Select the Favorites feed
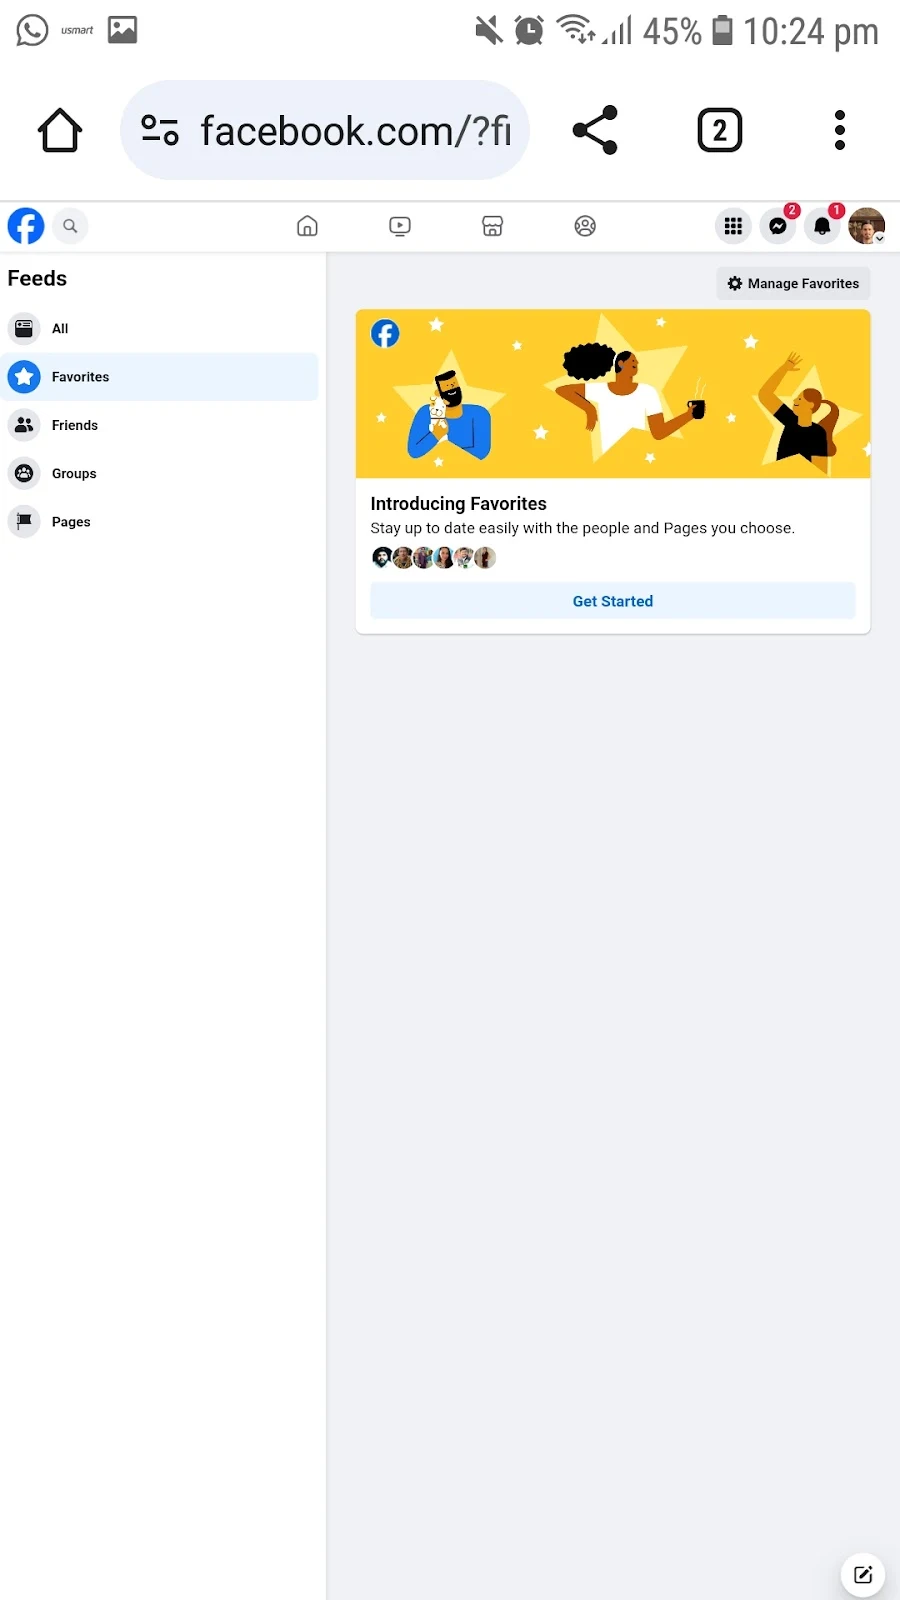The width and height of the screenshot is (900, 1600). click(x=160, y=377)
